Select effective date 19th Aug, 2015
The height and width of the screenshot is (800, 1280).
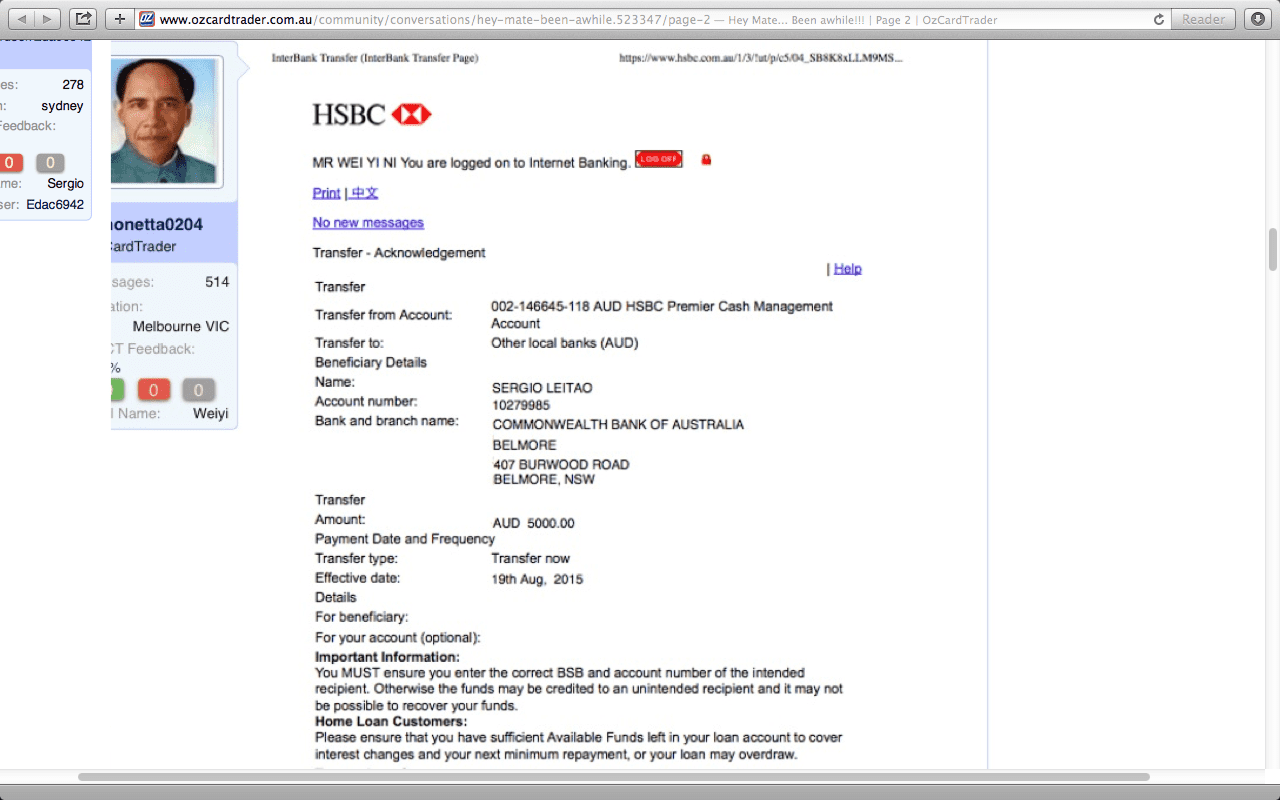coord(537,579)
